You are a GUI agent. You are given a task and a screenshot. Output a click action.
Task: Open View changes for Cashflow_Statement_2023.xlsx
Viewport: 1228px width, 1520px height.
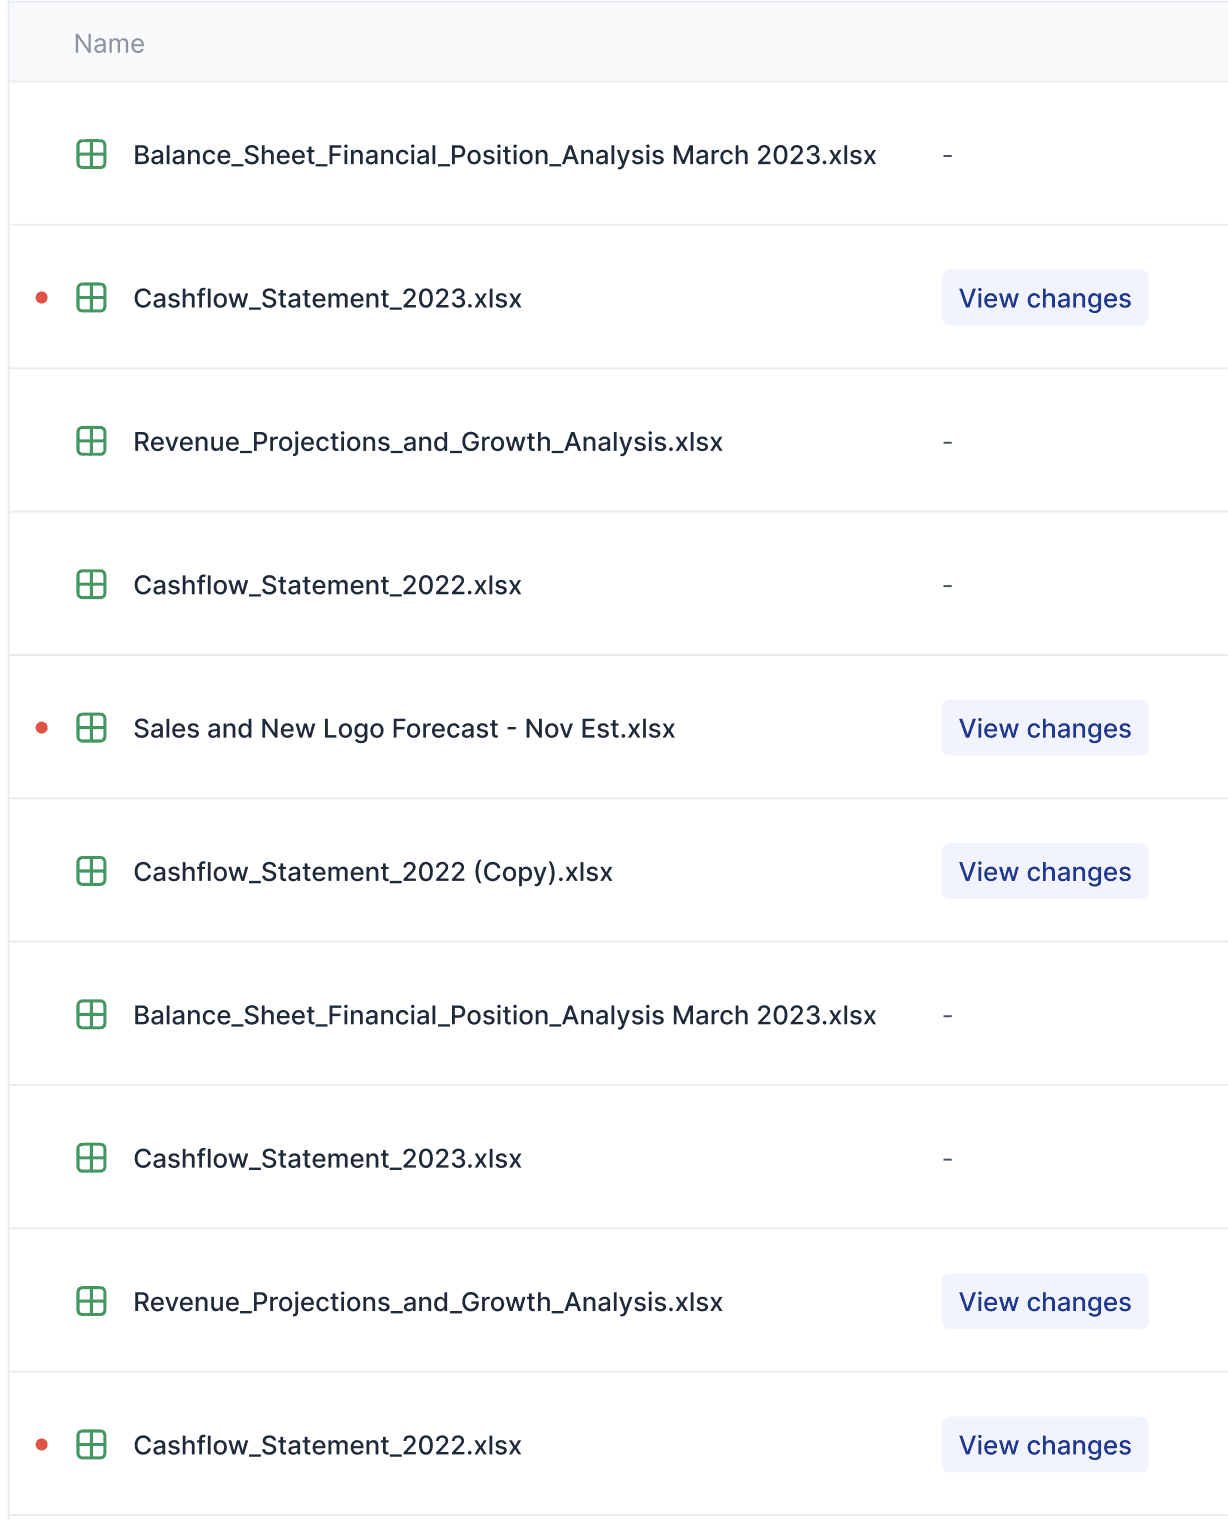click(1044, 297)
